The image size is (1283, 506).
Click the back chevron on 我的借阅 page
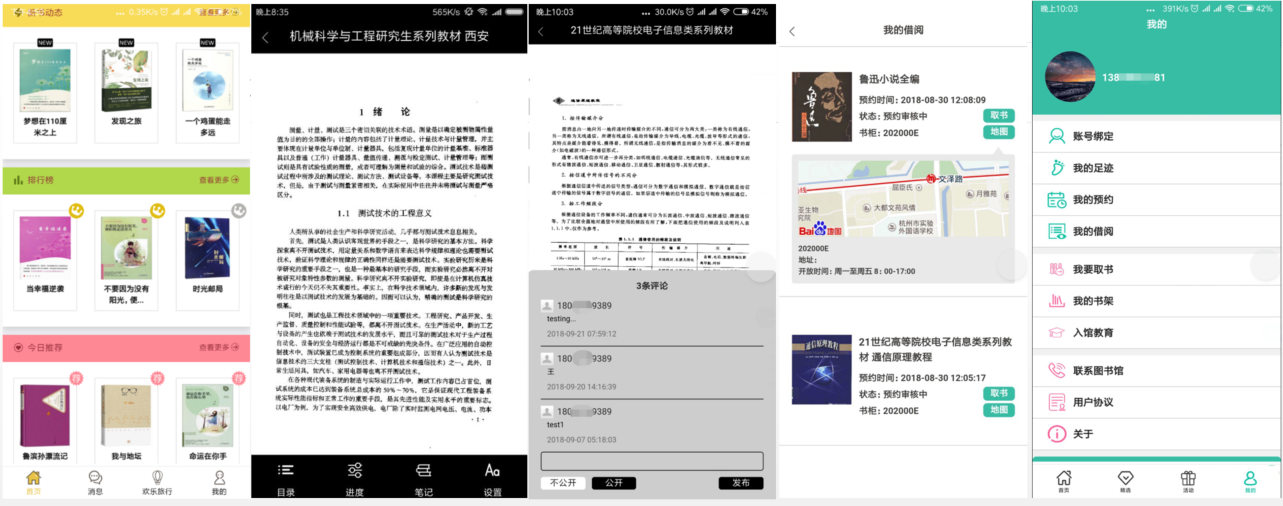pos(792,31)
